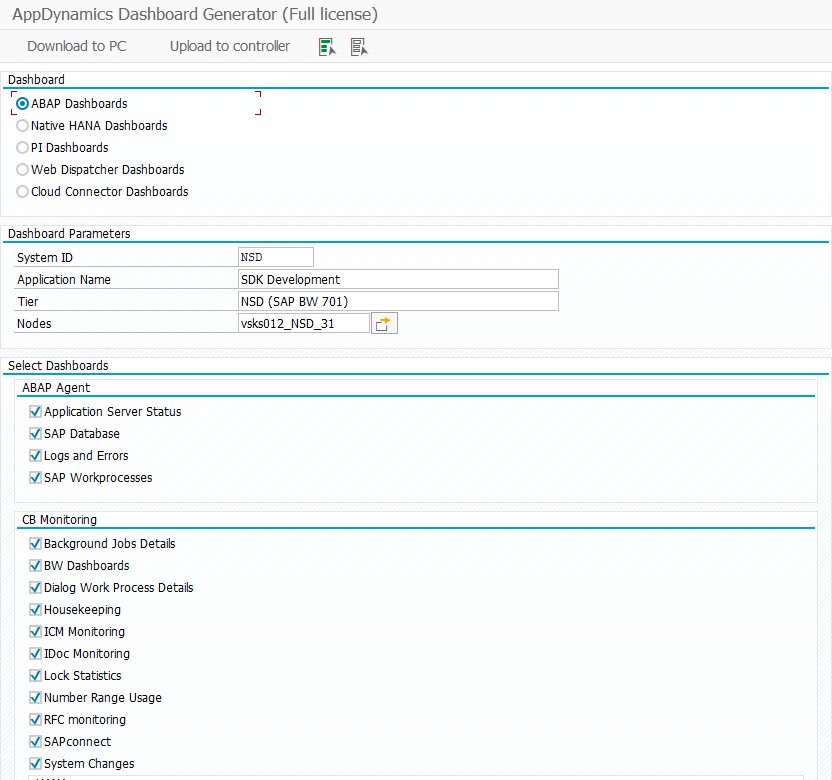Click the CB Monitoring group heading
832x780 pixels.
coord(59,520)
